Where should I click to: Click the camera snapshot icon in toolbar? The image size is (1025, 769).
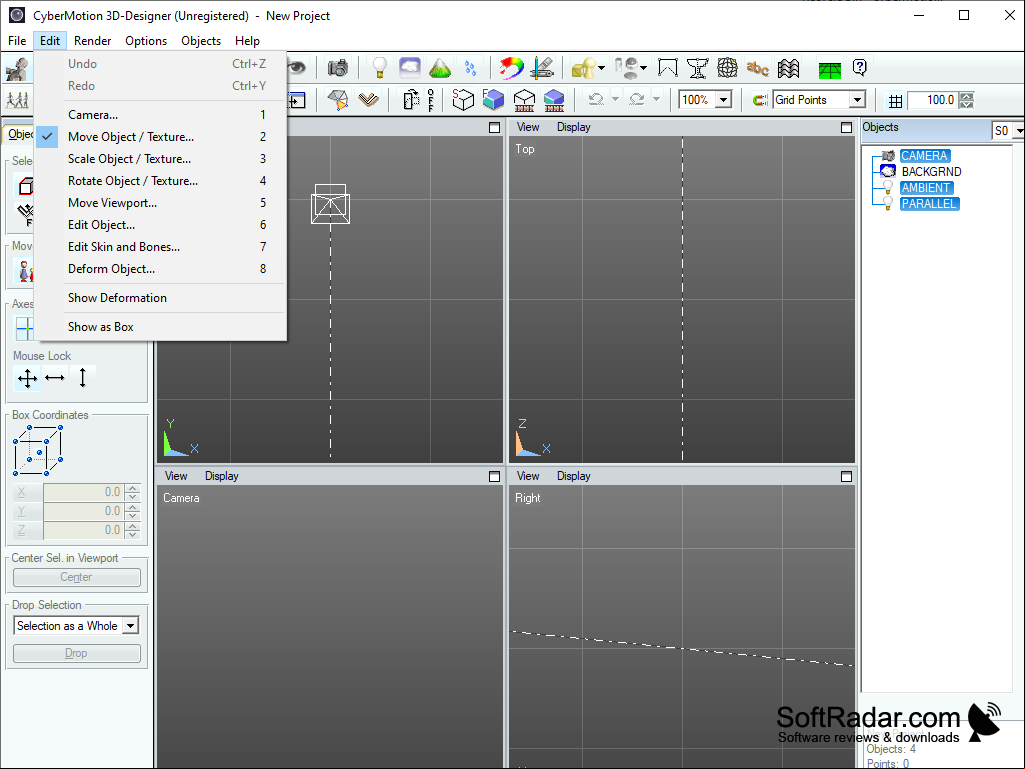pyautogui.click(x=338, y=68)
